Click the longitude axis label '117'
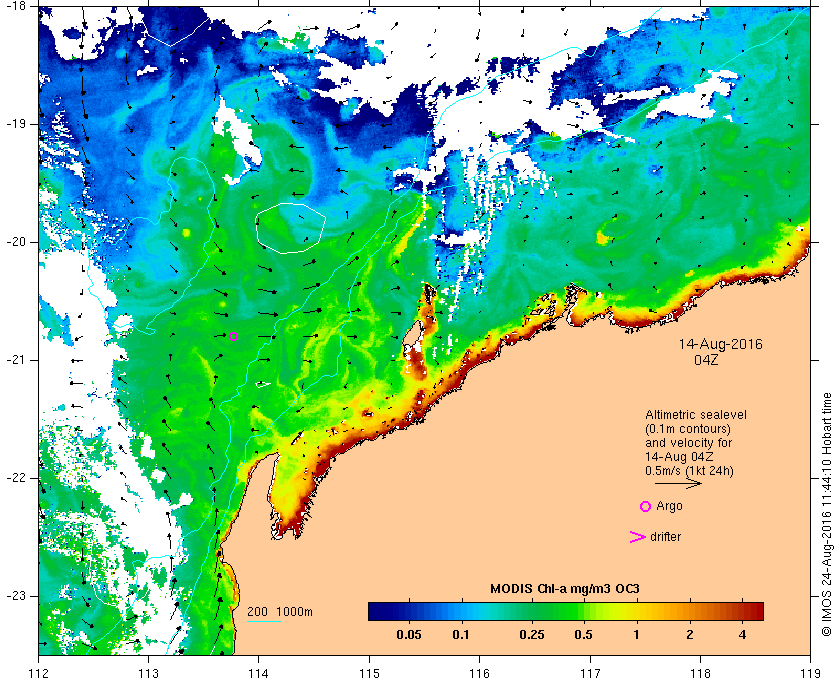840x680 pixels. (x=590, y=673)
